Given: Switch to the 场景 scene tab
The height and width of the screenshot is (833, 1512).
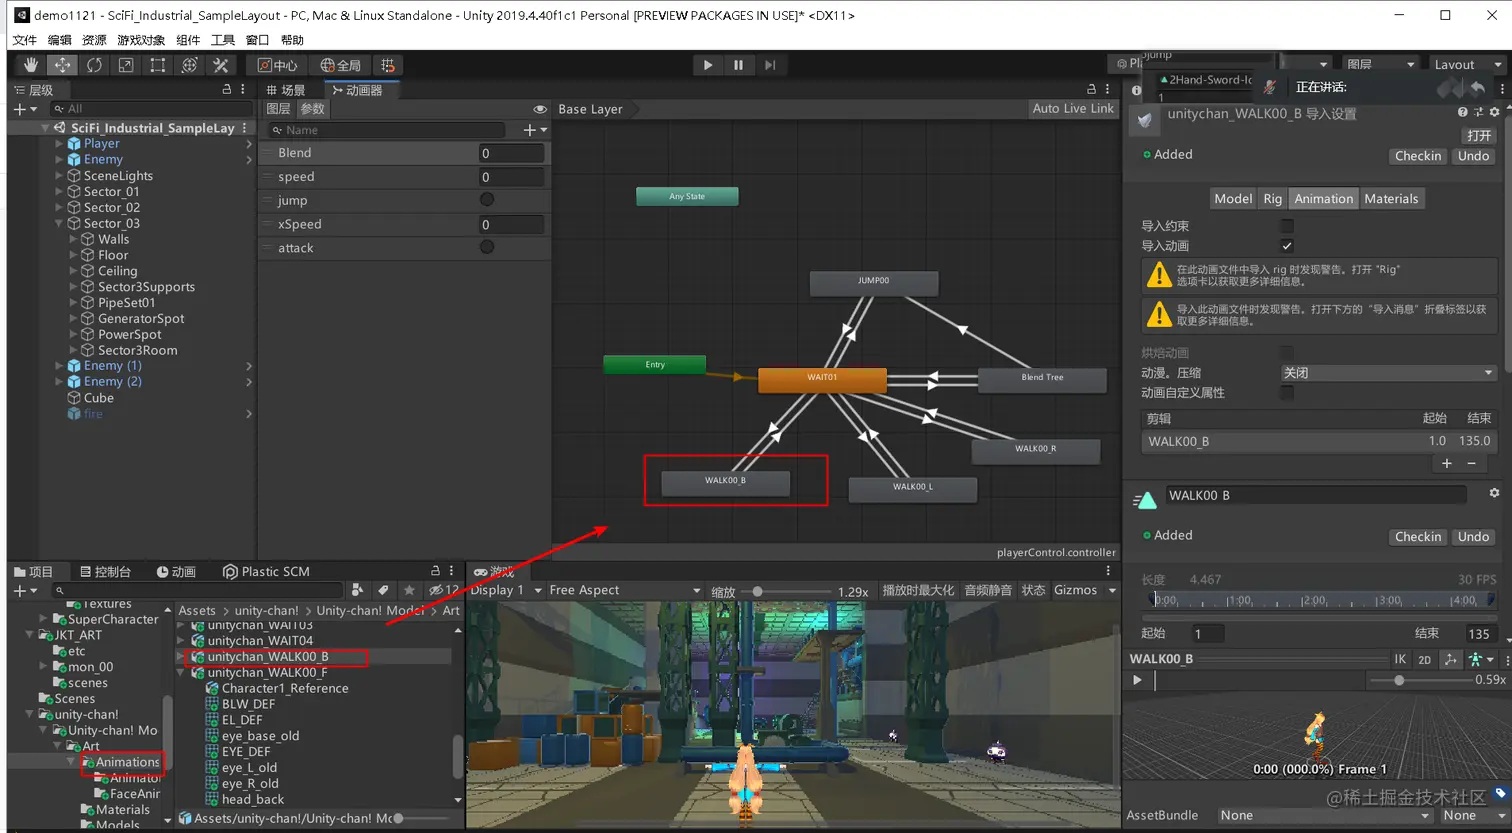Looking at the screenshot, I should coord(286,90).
